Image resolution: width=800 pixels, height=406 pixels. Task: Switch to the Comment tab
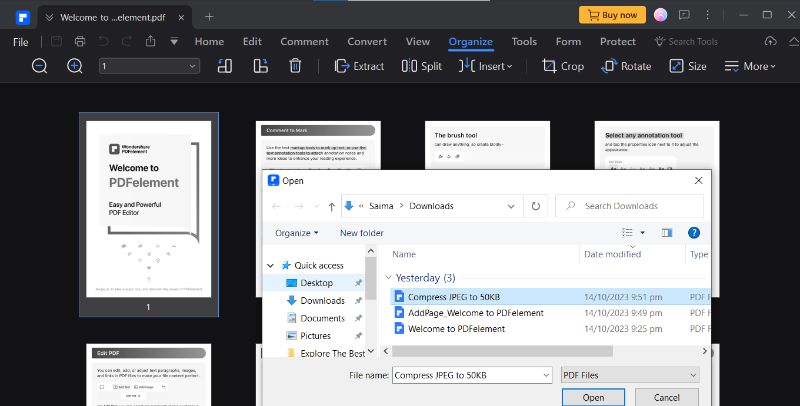tap(304, 42)
